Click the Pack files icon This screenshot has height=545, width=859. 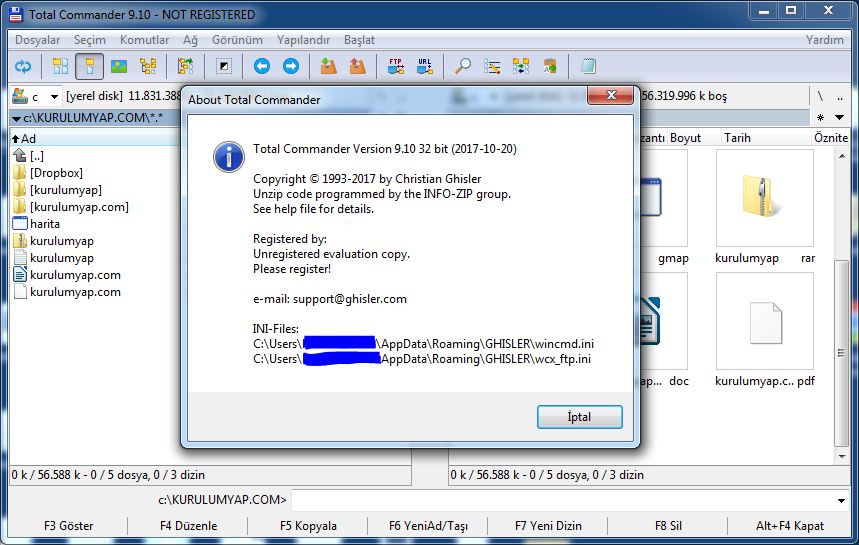tap(329, 67)
